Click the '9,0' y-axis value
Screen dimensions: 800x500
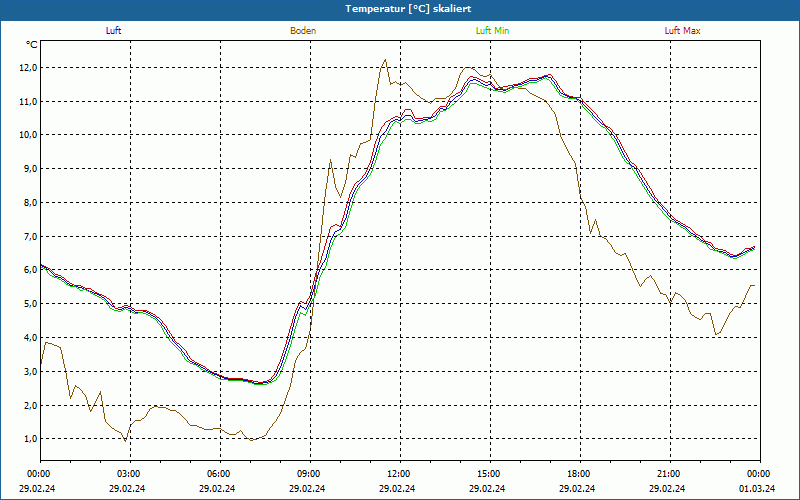pos(30,169)
